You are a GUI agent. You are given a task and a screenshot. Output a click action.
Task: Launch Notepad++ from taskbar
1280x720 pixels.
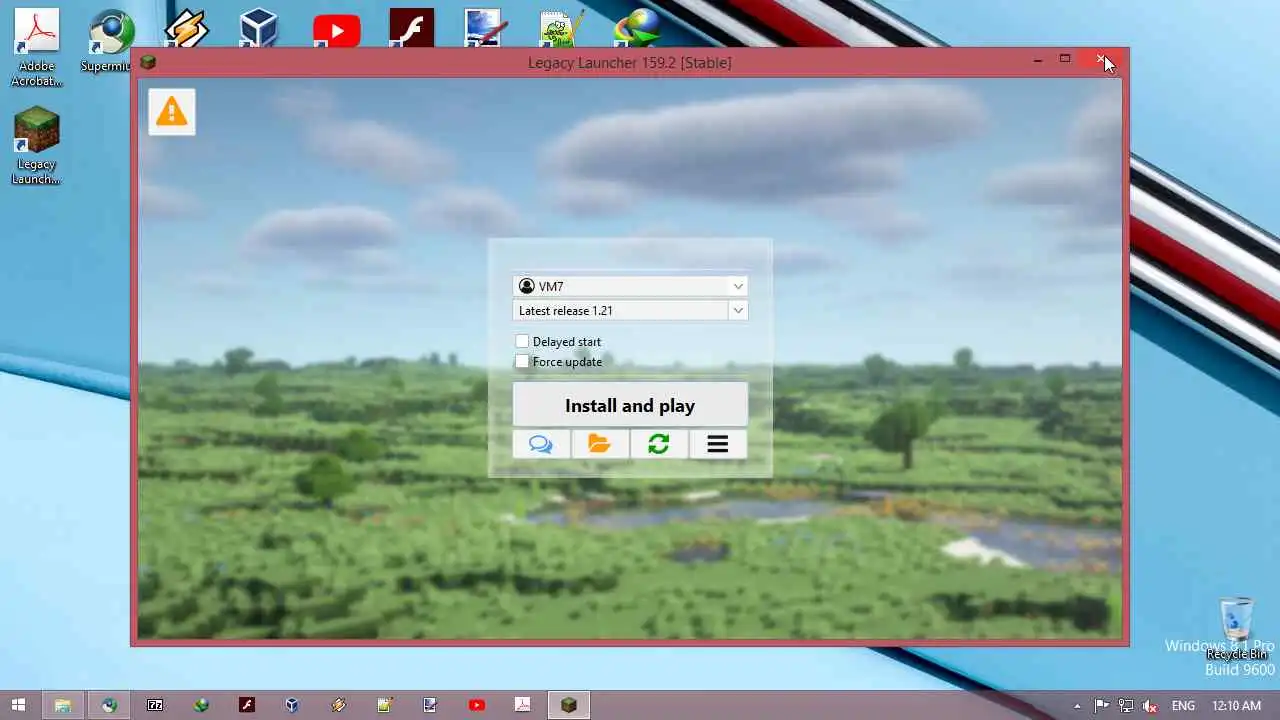[384, 705]
